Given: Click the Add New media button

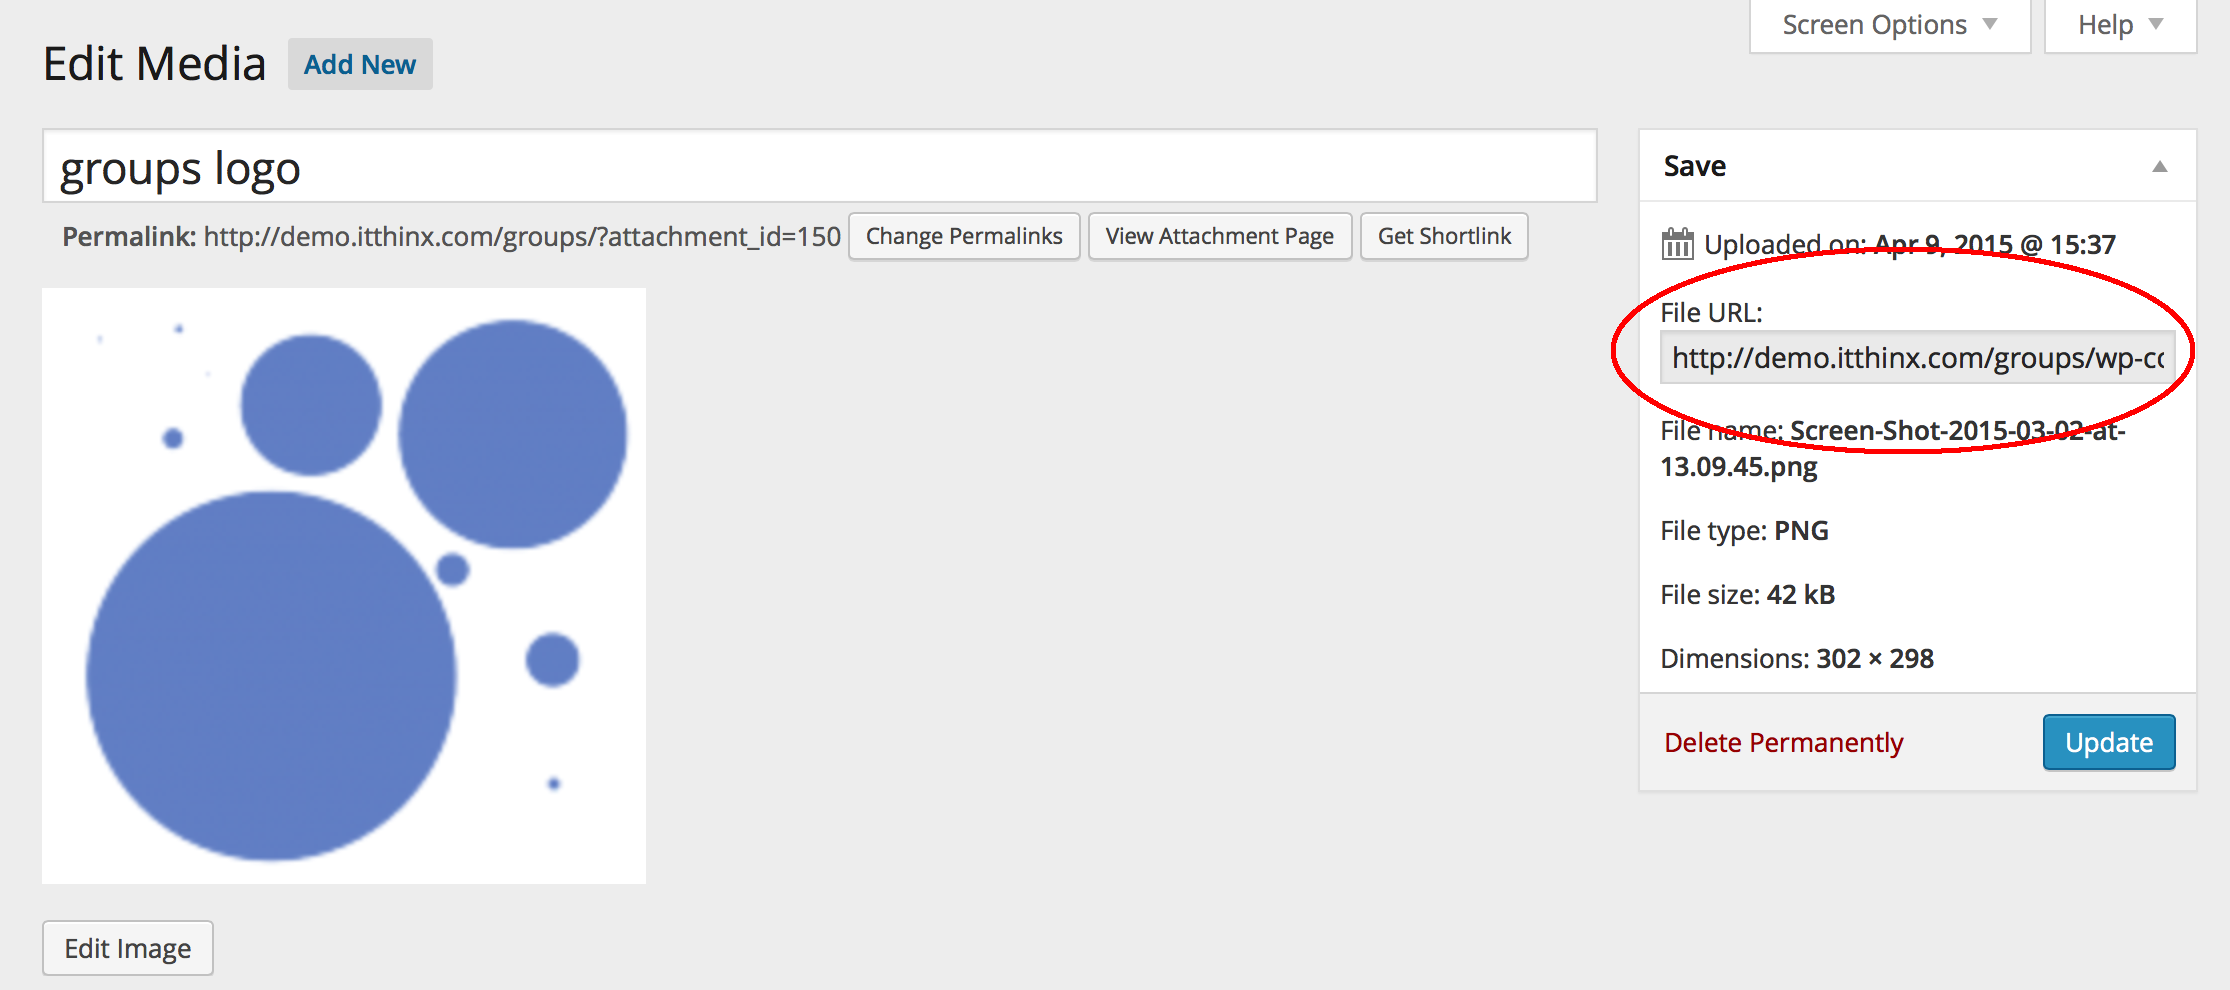Looking at the screenshot, I should [x=360, y=65].
